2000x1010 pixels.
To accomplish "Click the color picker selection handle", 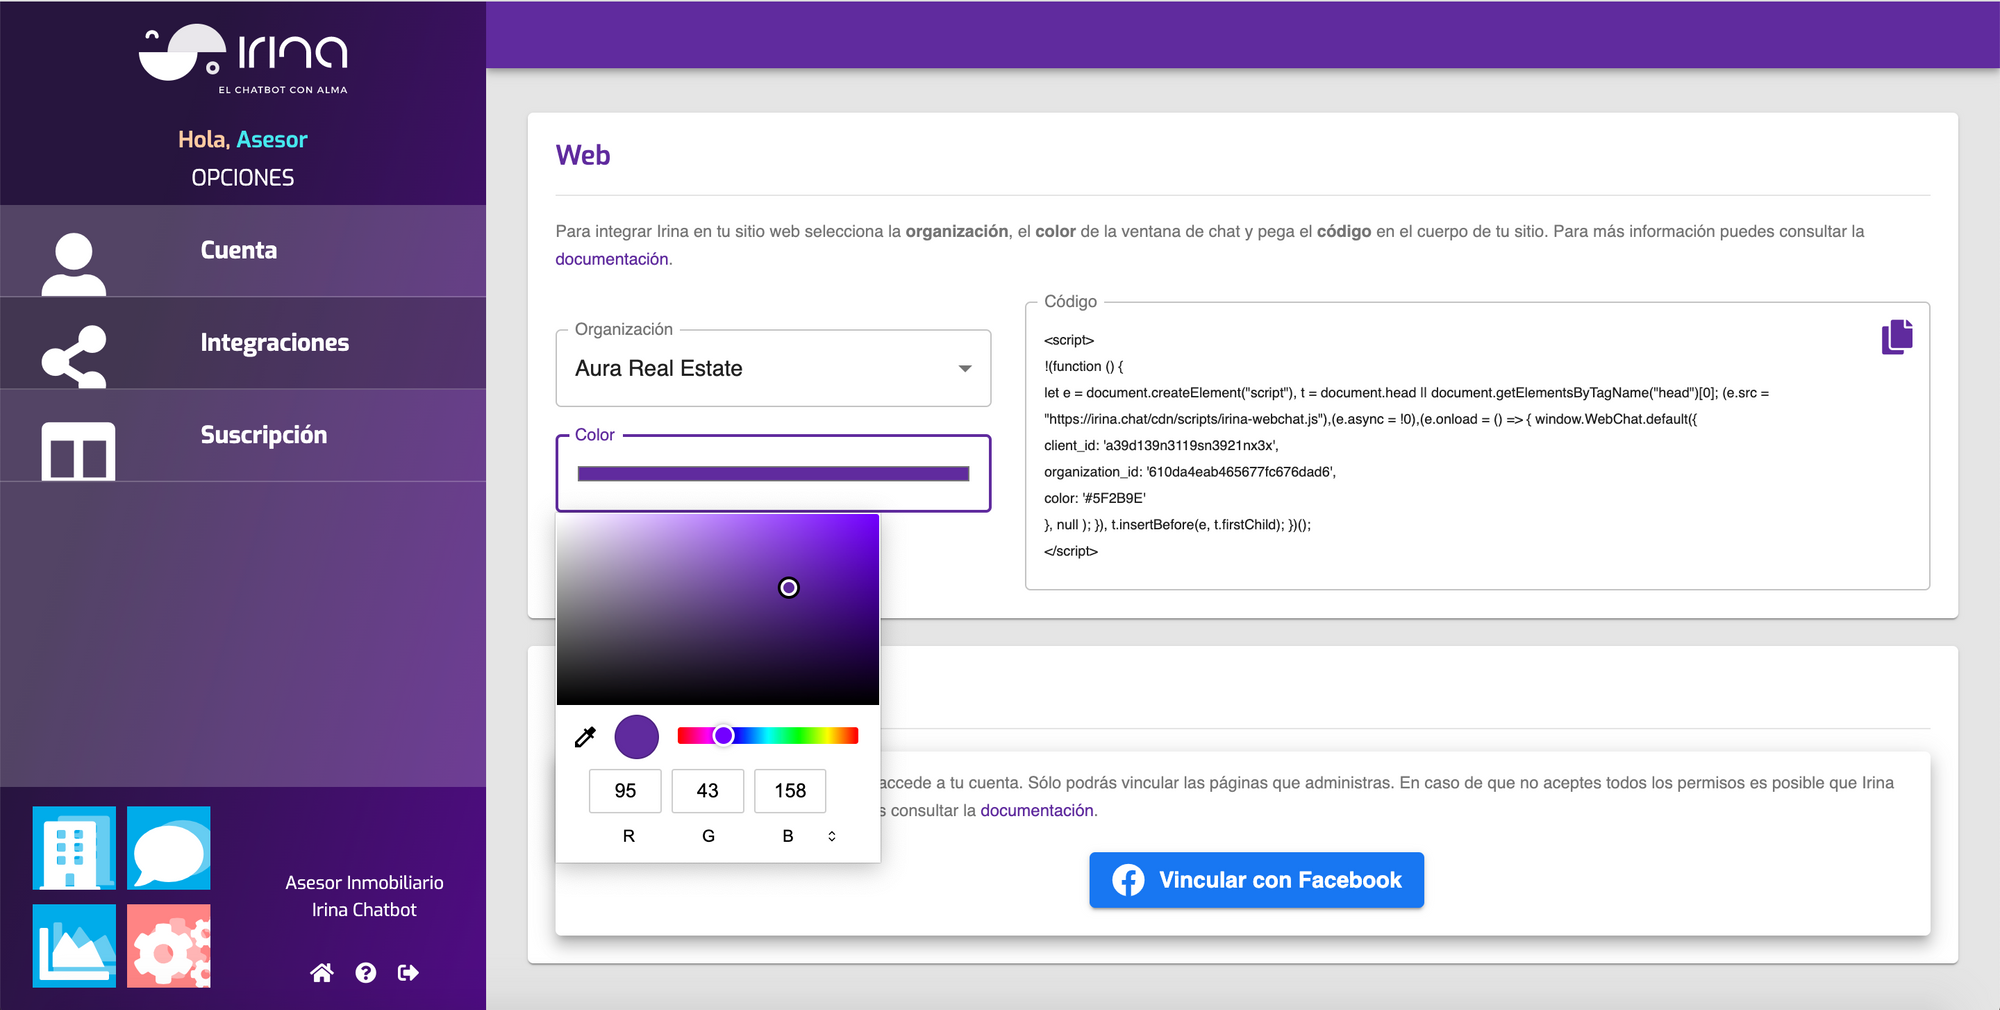I will pyautogui.click(x=789, y=588).
